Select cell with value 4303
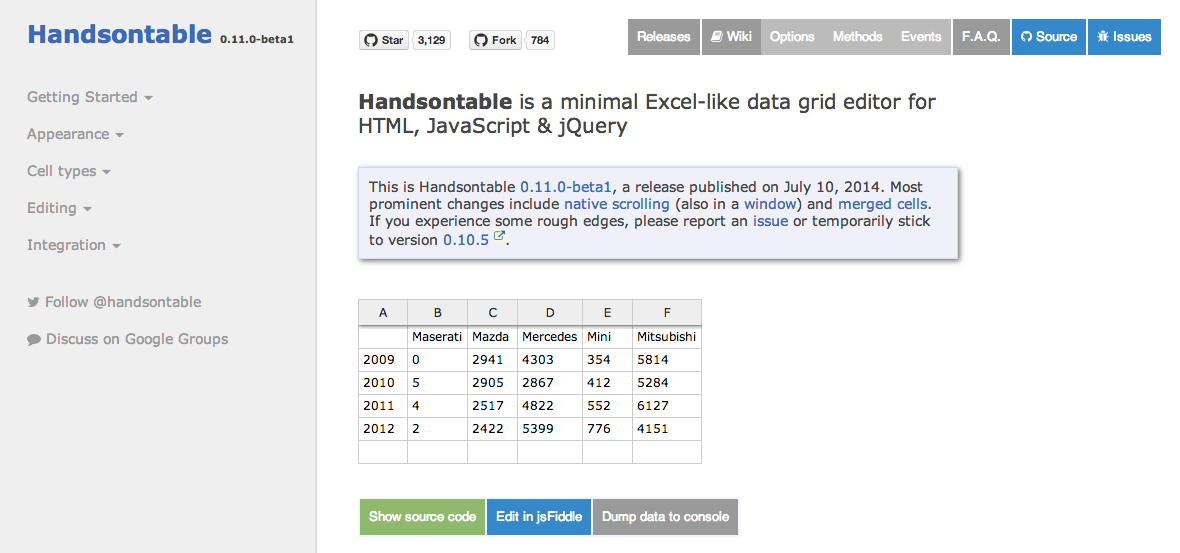The height and width of the screenshot is (553, 1180). point(550,360)
